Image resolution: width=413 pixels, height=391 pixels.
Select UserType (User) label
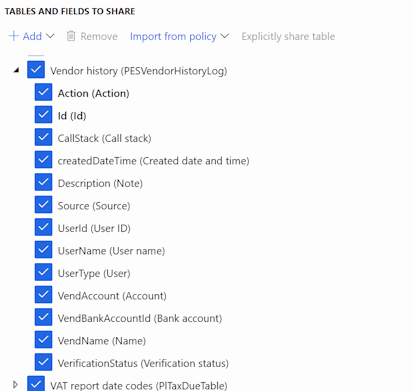tap(94, 273)
